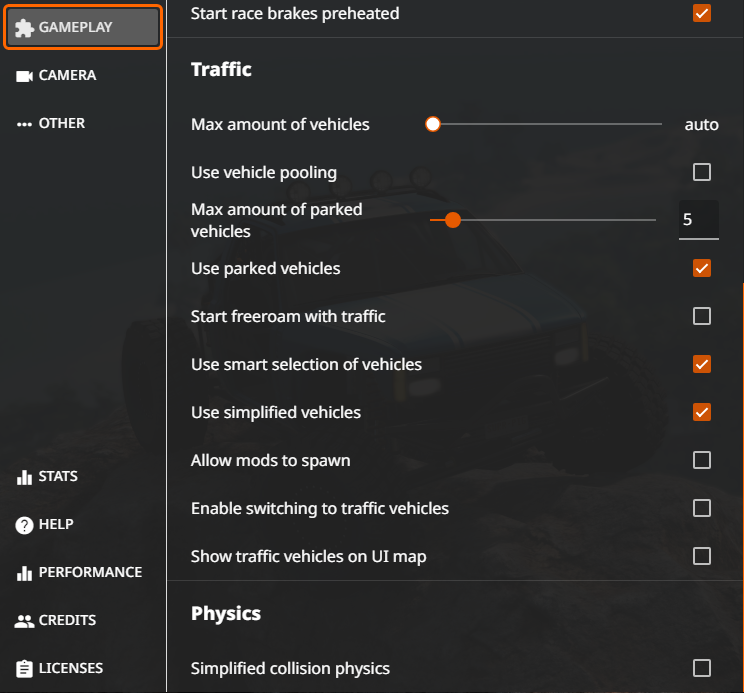Click the Stats bar chart icon
The image size is (744, 693).
tap(25, 477)
